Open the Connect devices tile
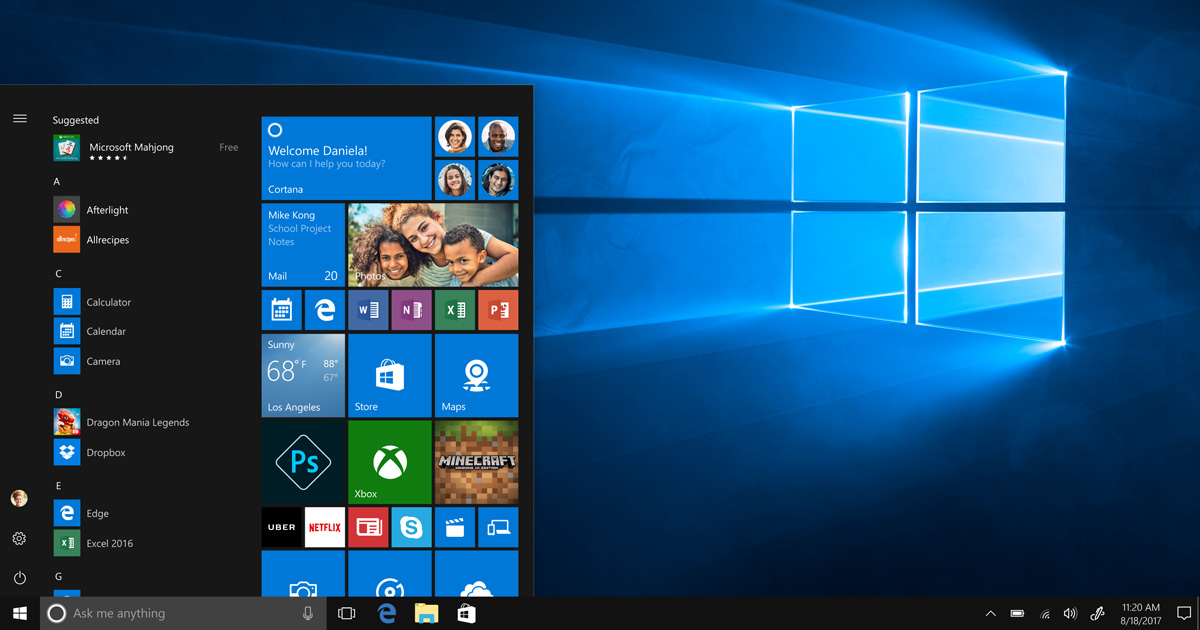 498,527
